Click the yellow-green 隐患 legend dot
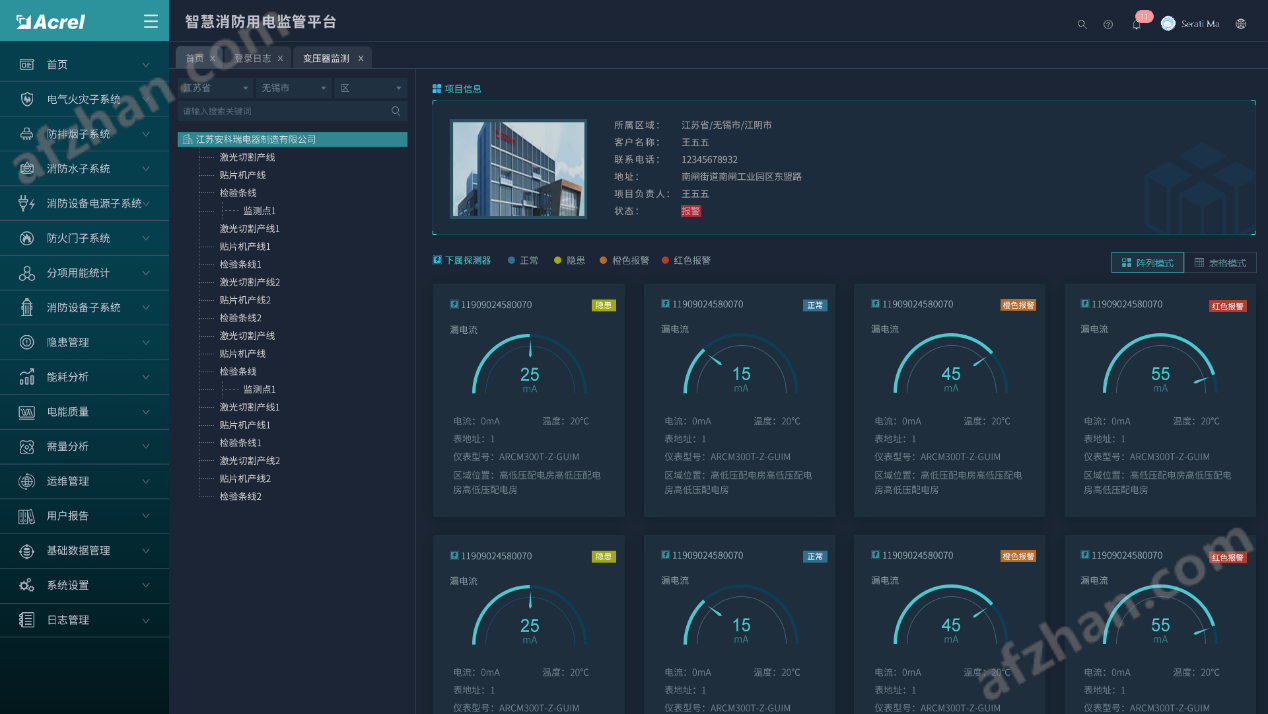This screenshot has width=1268, height=714. 558,260
